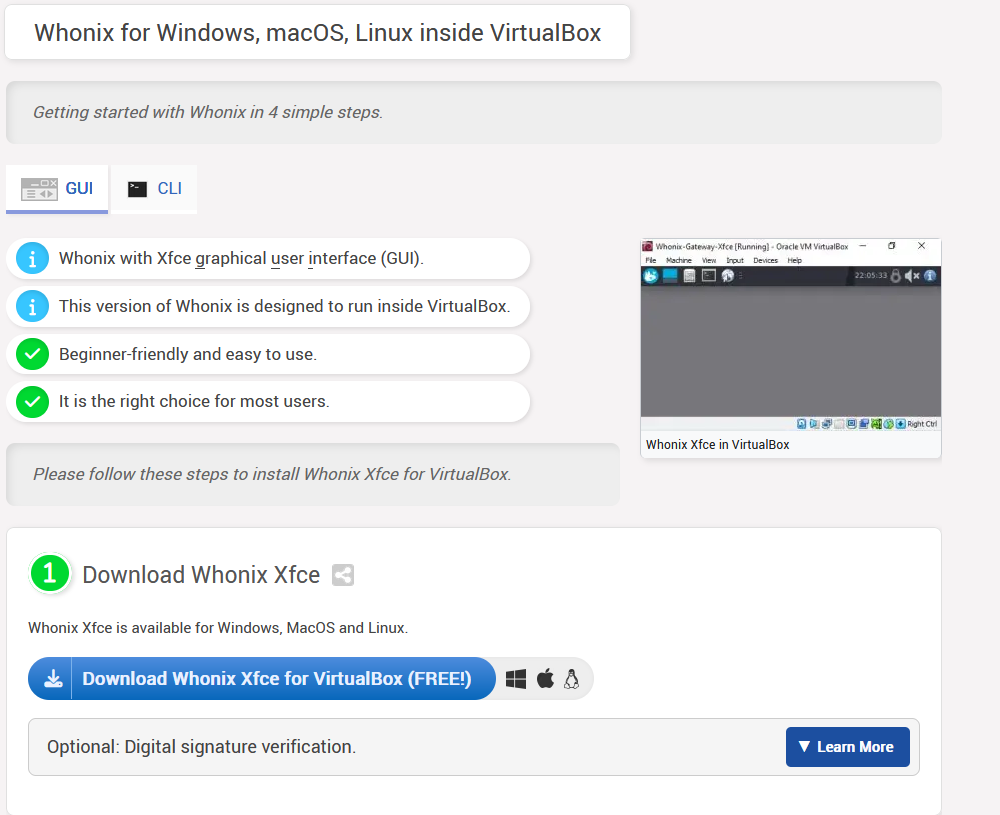Click 'Getting started with Whonix in 4 simple steps'

click(208, 112)
